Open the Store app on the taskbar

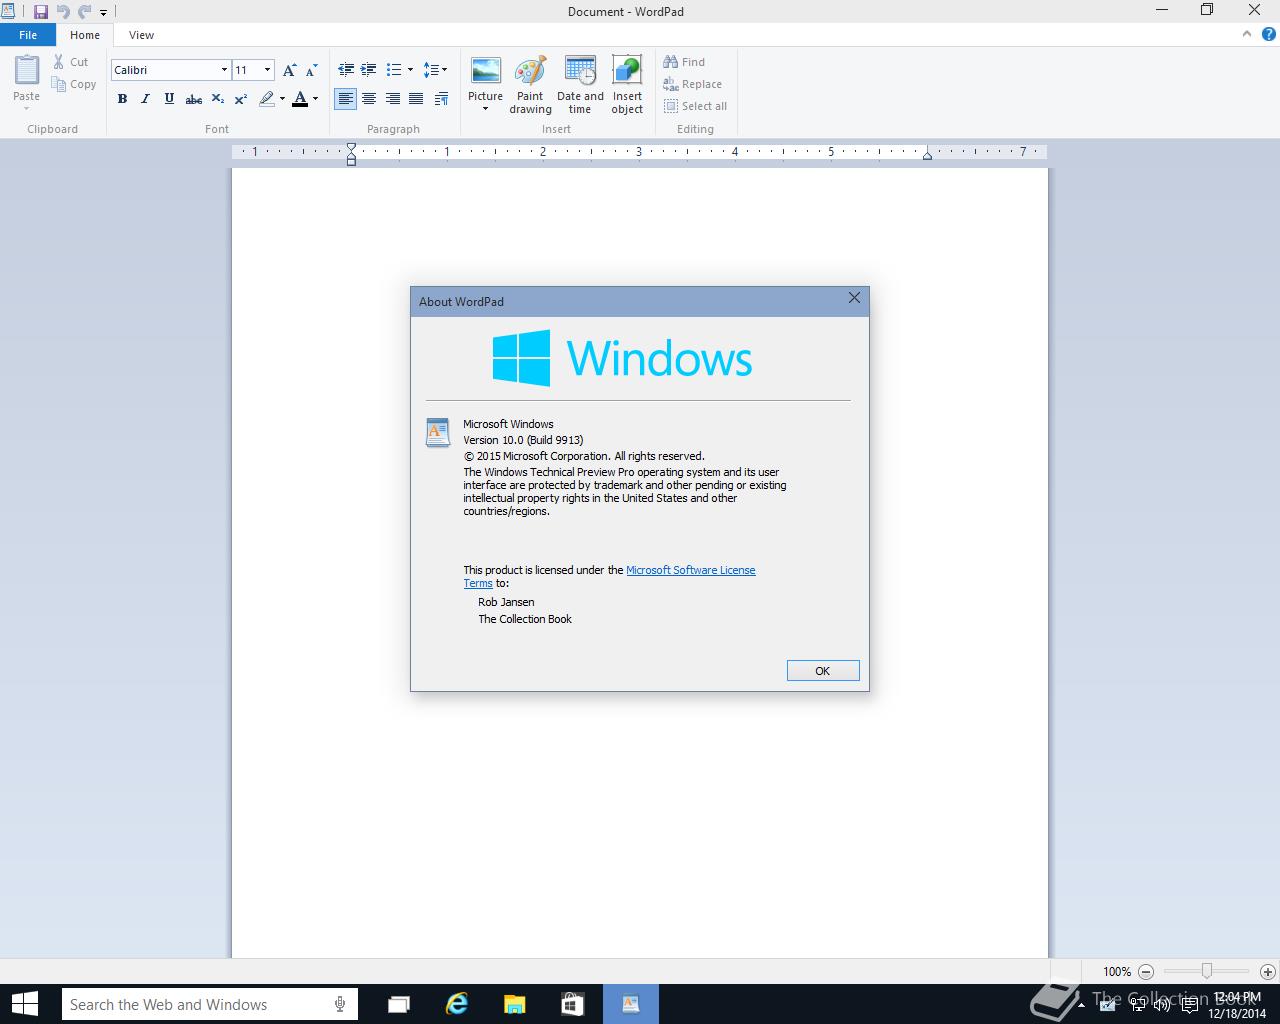[x=572, y=1004]
